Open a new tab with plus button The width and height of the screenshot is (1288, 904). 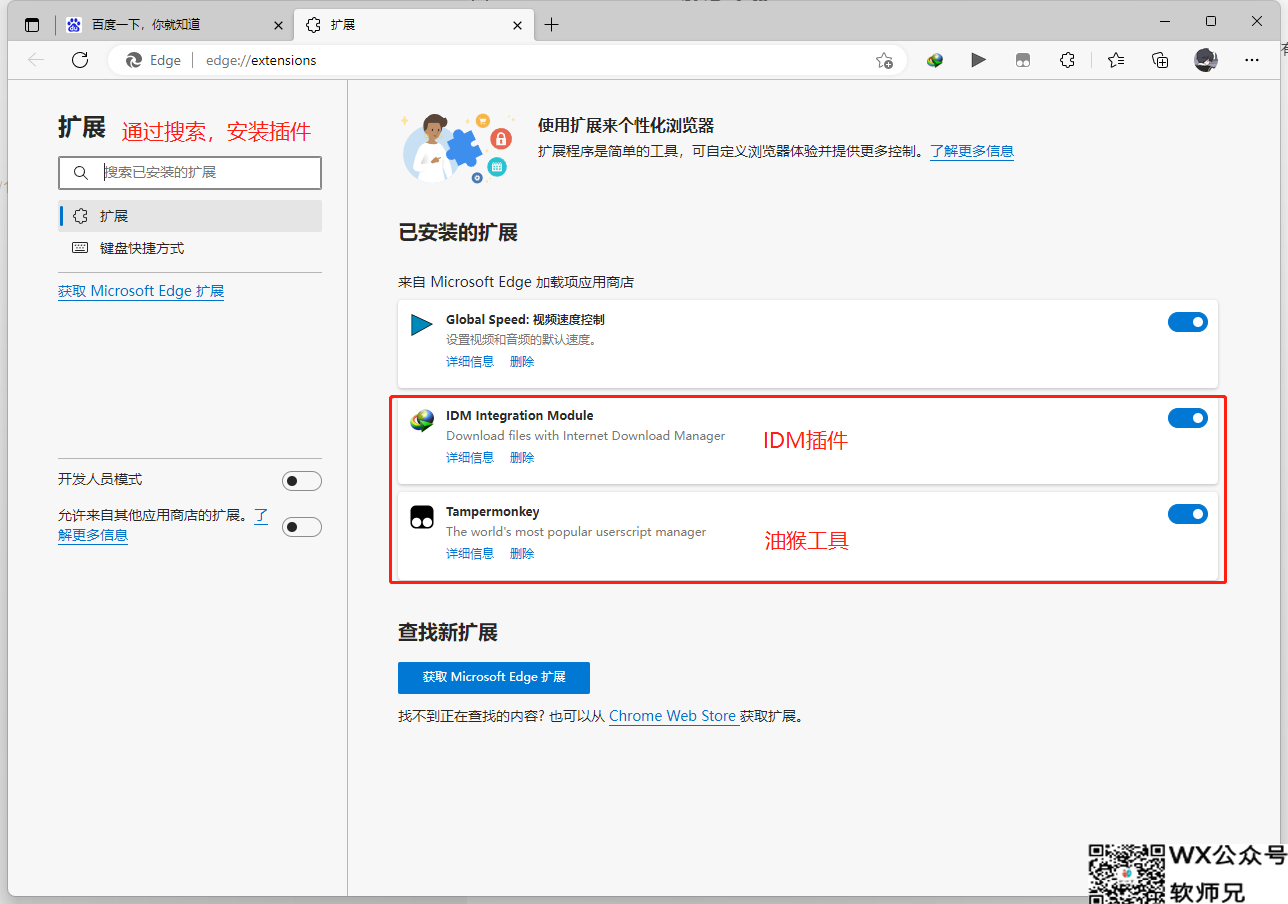click(552, 25)
